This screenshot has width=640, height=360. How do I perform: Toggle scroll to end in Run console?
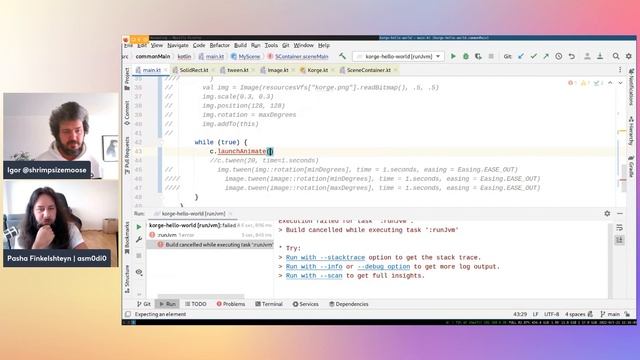[620, 240]
